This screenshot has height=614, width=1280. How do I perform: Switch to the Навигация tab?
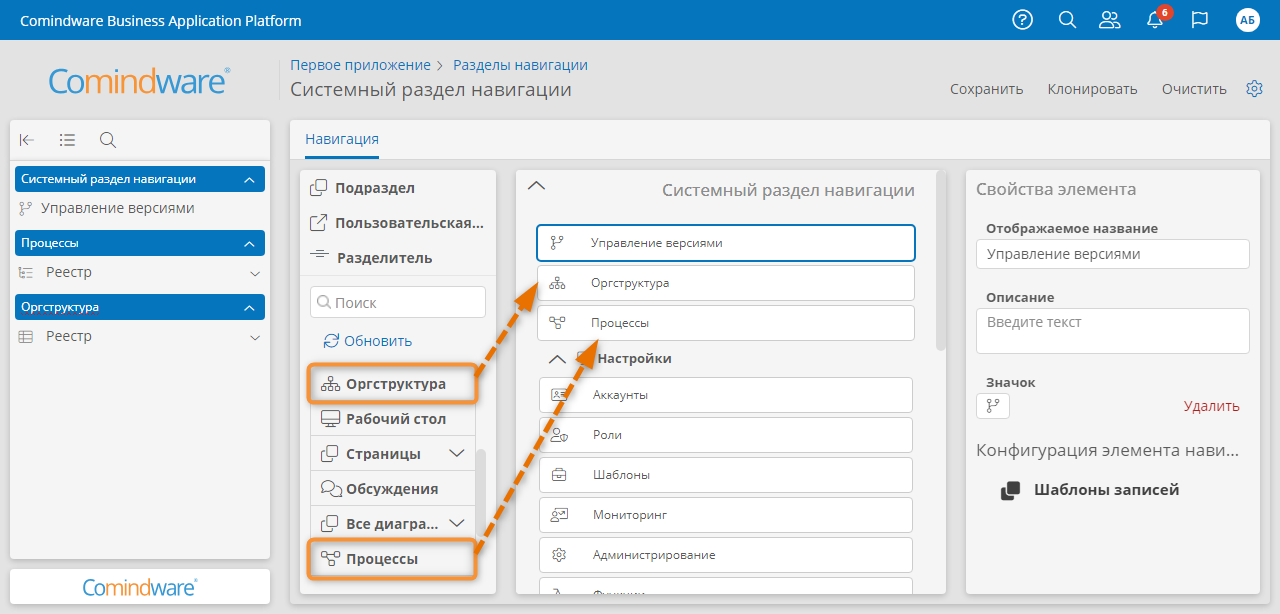click(342, 139)
